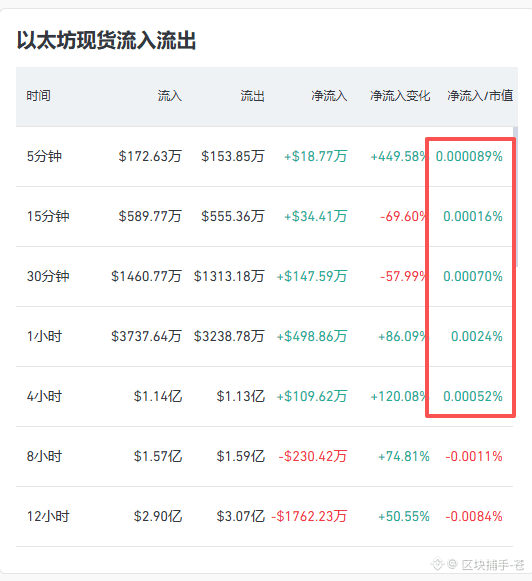Click change value +74.81%
The height and width of the screenshot is (581, 532).
tap(404, 456)
